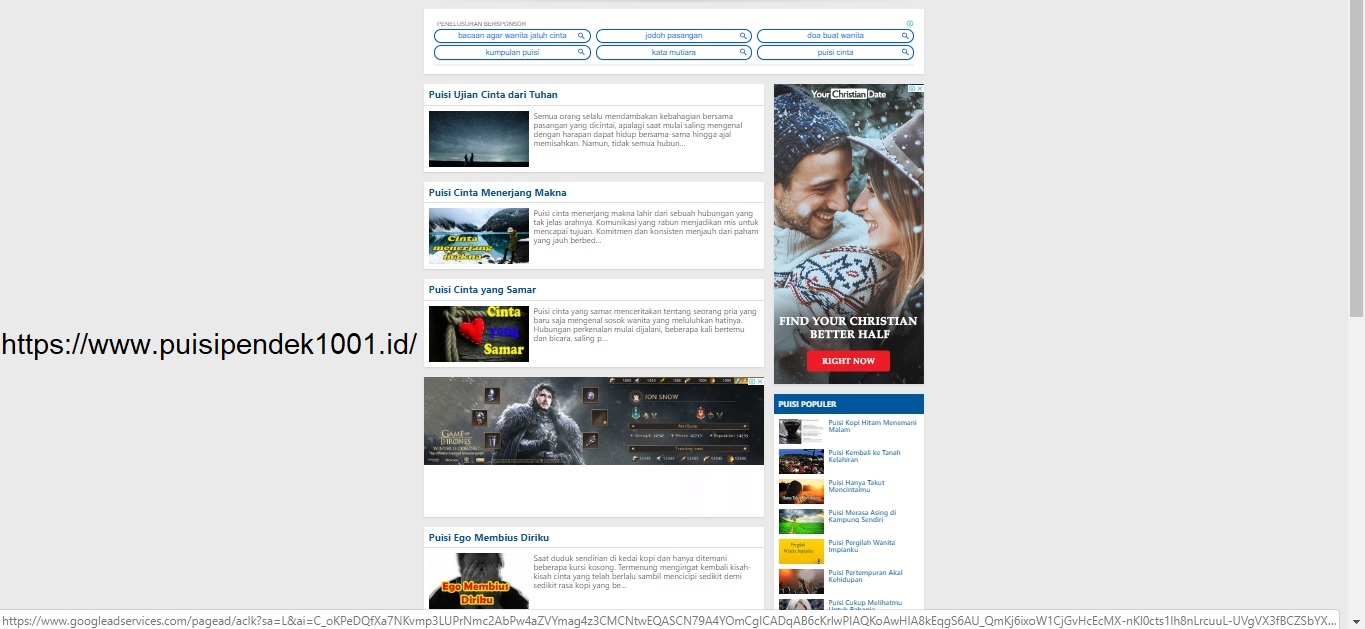1365x629 pixels.
Task: Click Kembali ke Tanah Kelahiran thumbnail
Action: point(801,461)
